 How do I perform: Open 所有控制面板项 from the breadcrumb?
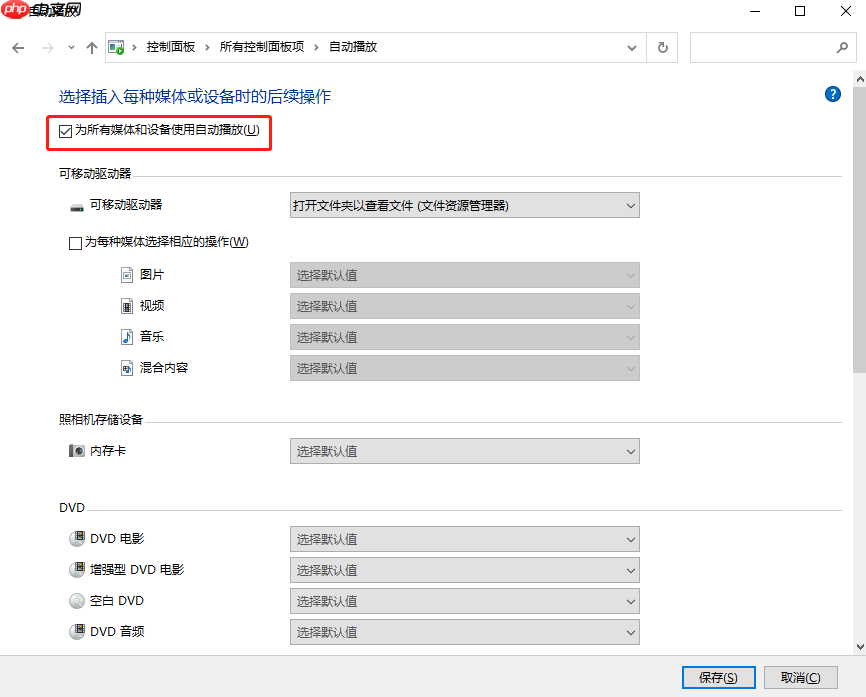pos(264,46)
